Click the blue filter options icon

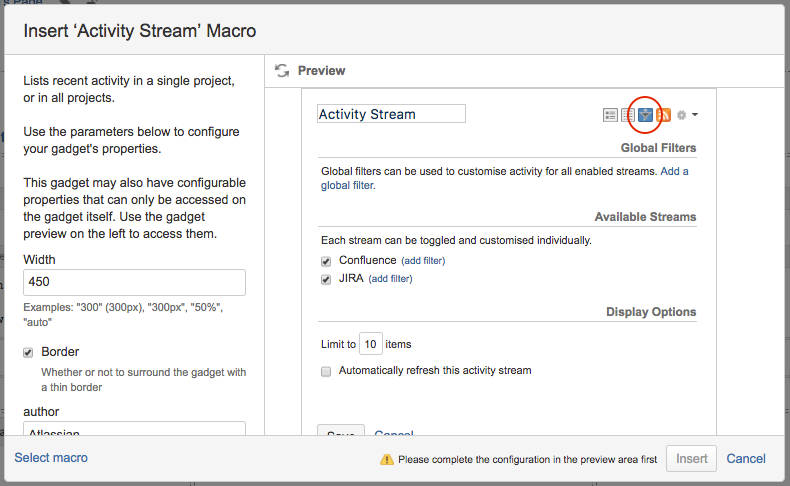coord(646,115)
